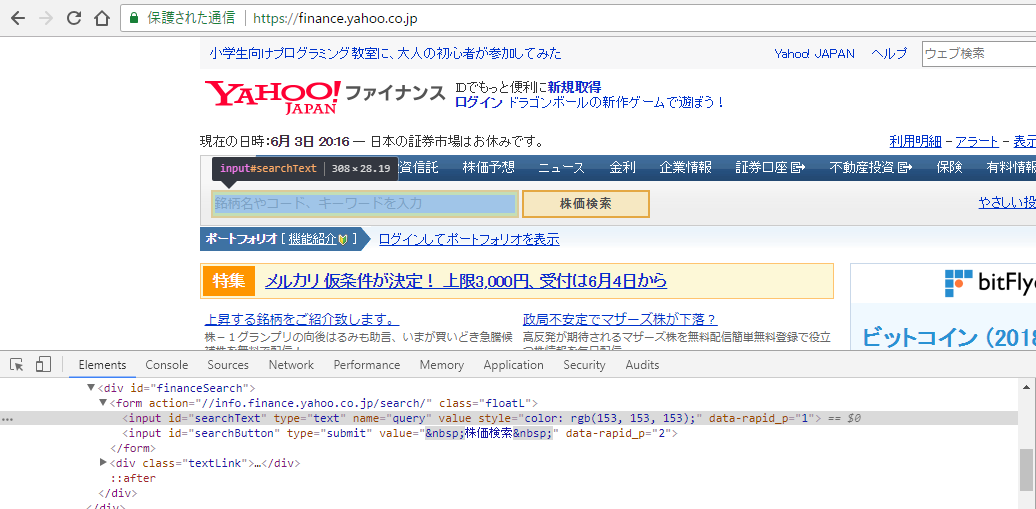Open the Memory tab
Screen dimensions: 1036x509
[441, 365]
